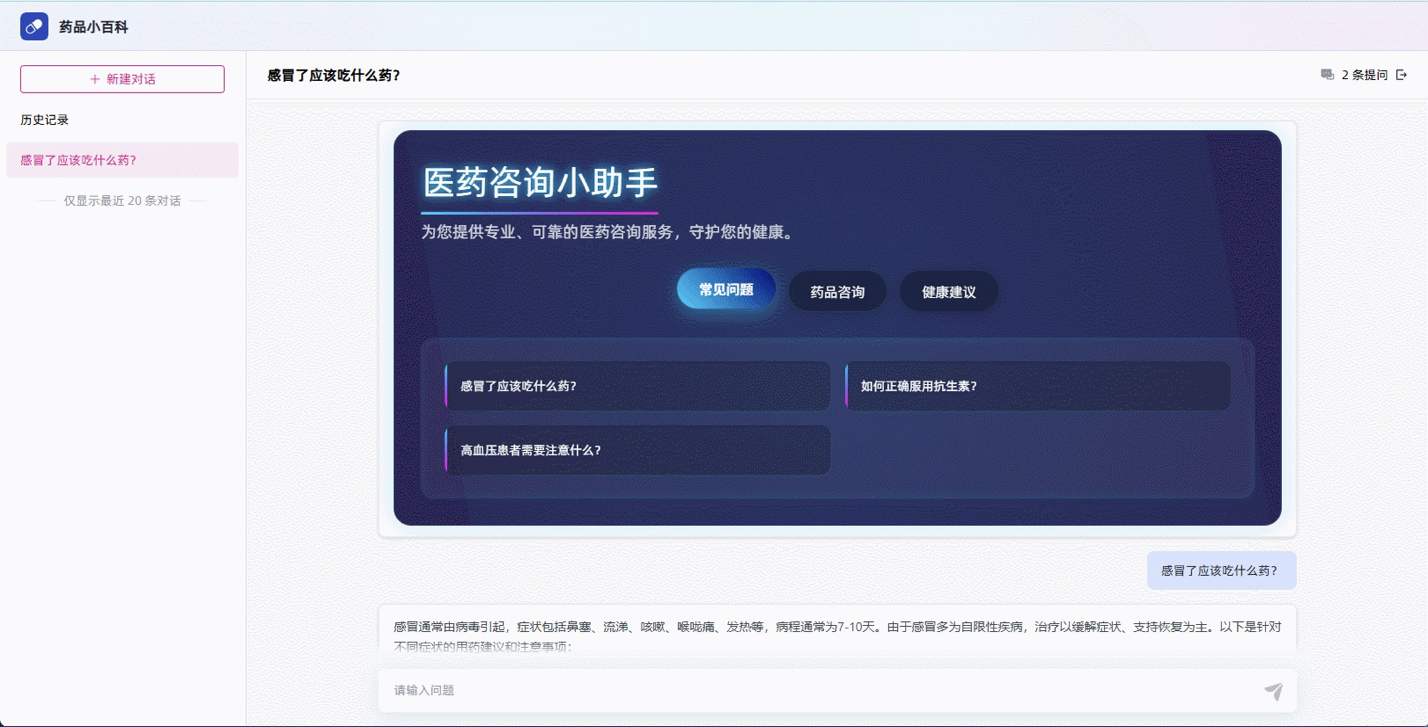Click the pill logo icon
The height and width of the screenshot is (727, 1428).
click(34, 26)
